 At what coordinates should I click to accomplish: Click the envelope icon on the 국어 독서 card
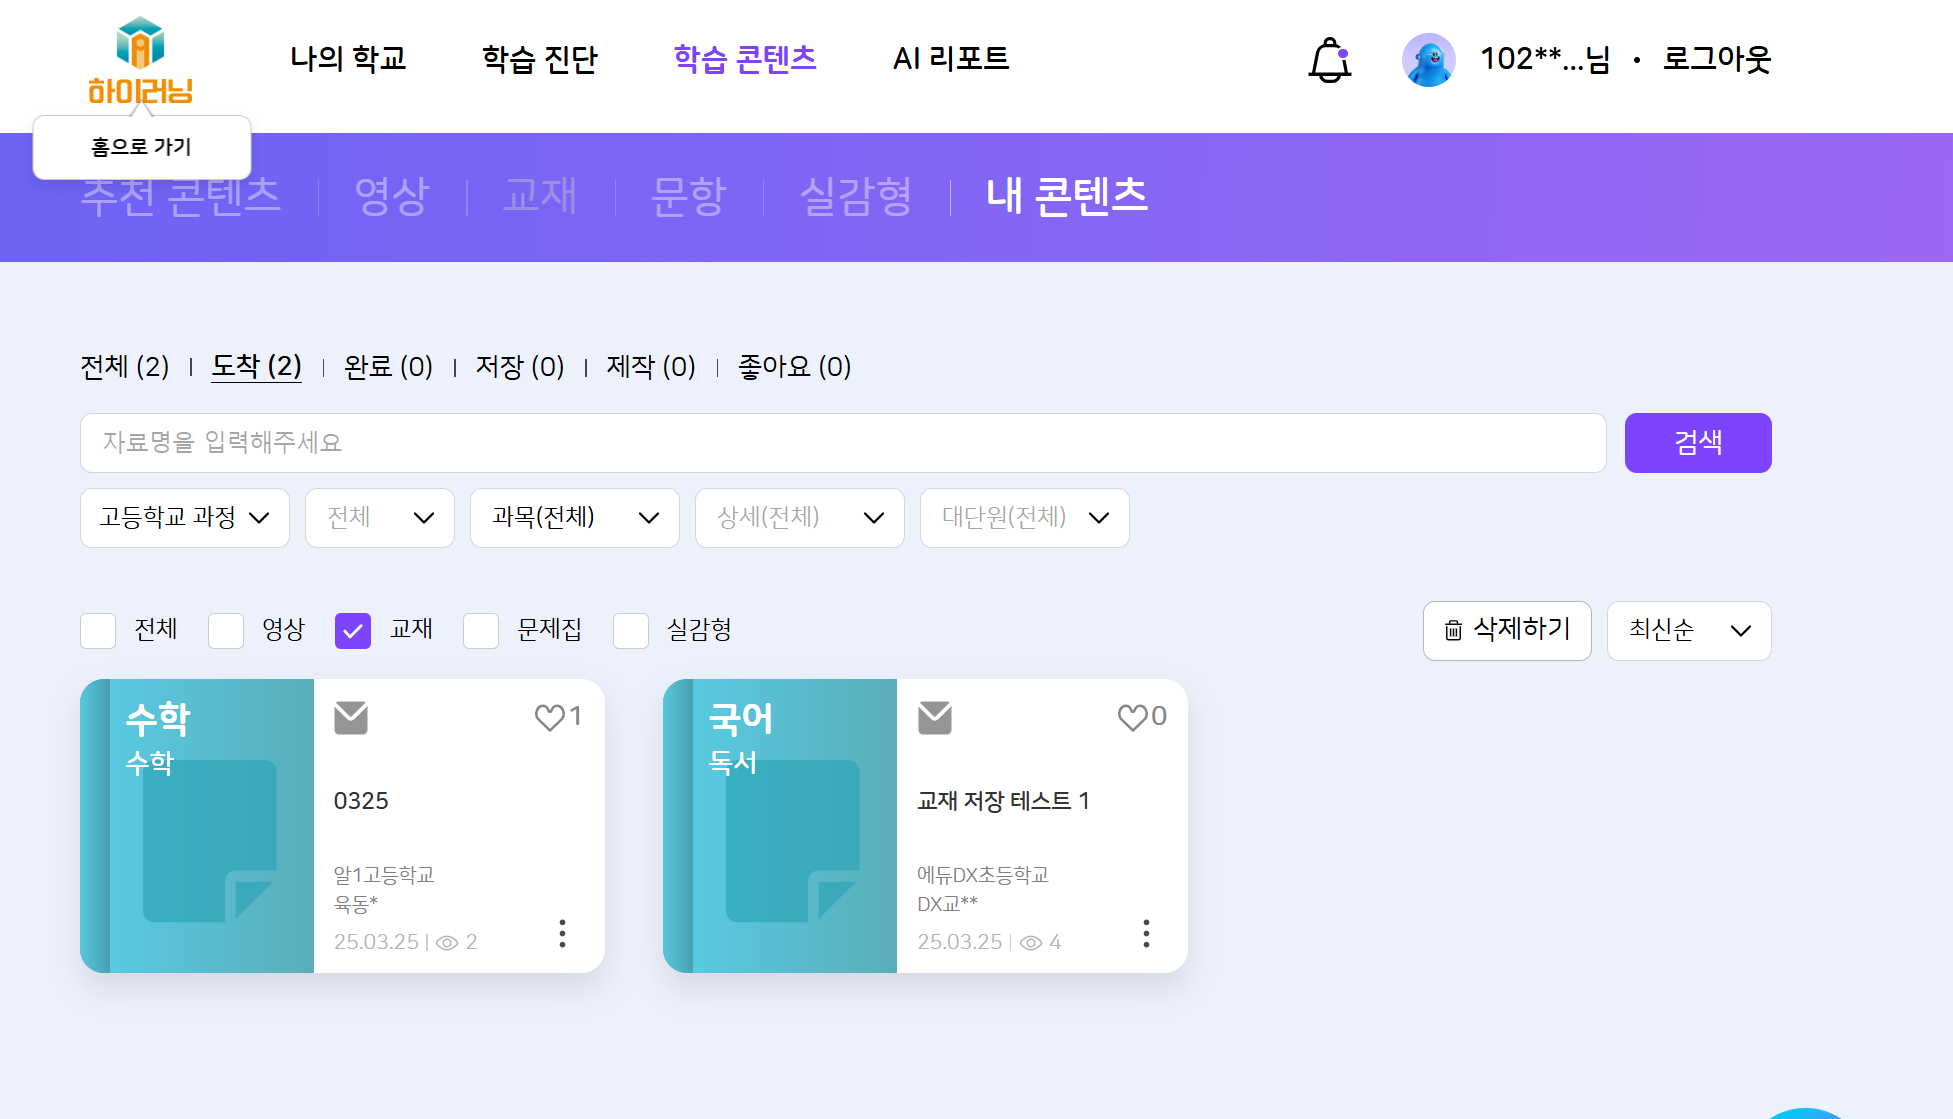point(935,717)
